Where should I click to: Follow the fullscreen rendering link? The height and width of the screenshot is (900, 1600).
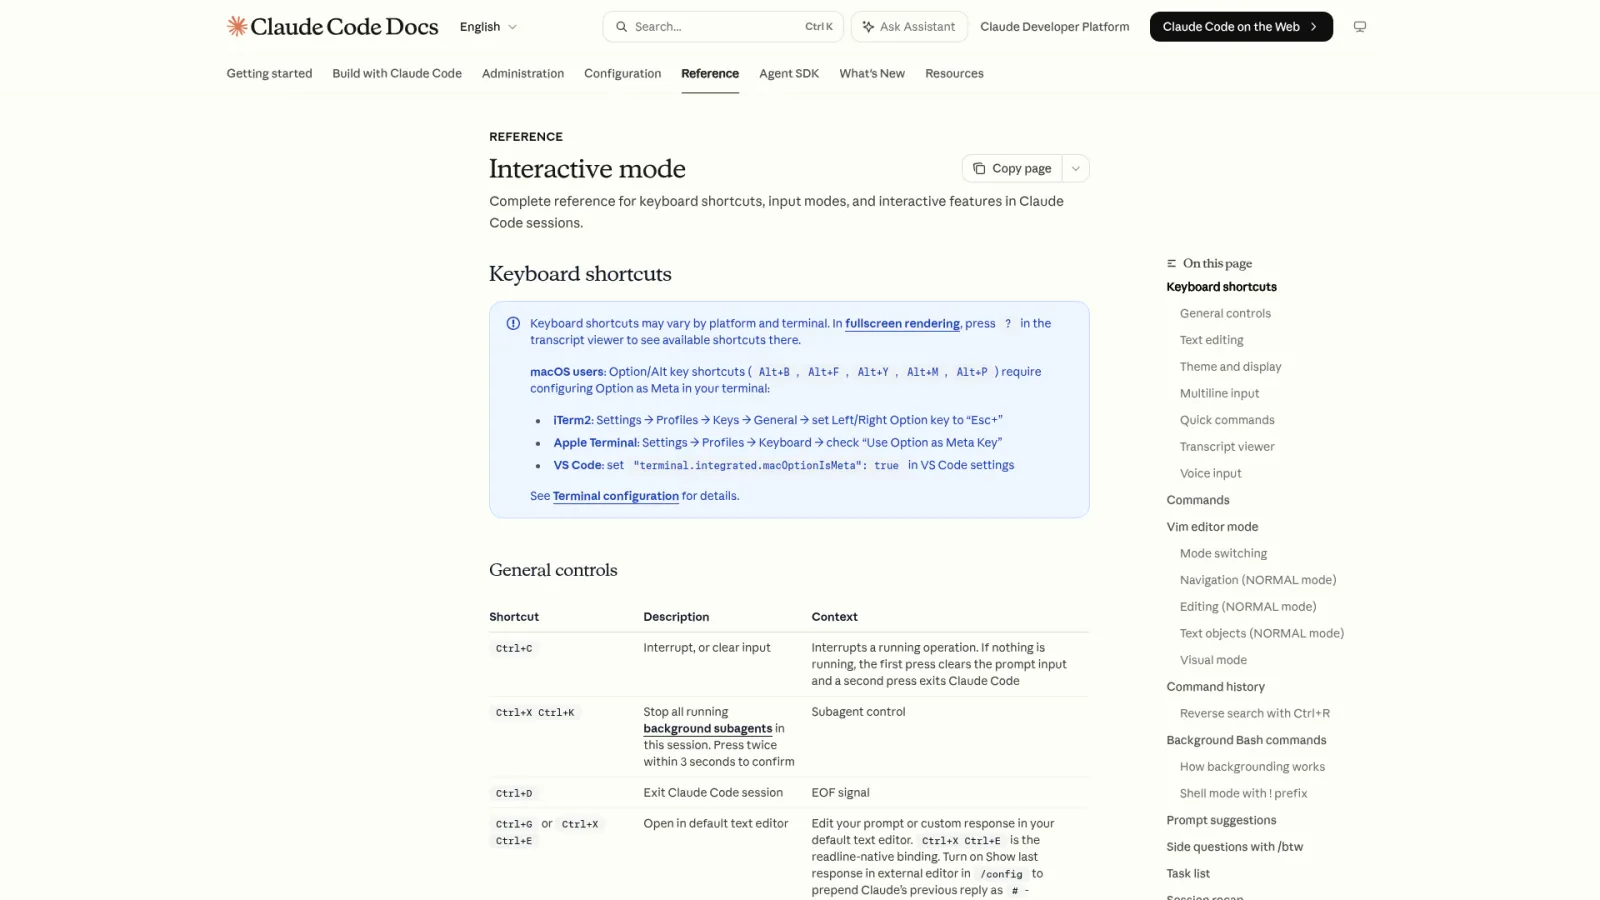pos(902,324)
